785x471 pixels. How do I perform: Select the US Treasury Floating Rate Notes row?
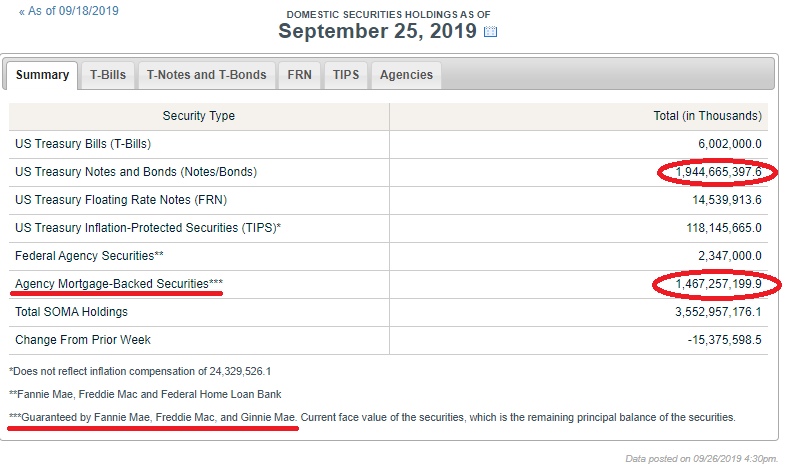pos(388,200)
